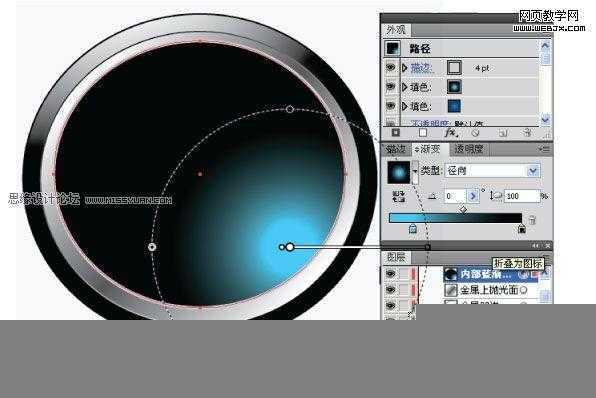Open the solid blue fill swatch
Image resolution: width=596 pixels, height=398 pixels.
point(454,106)
